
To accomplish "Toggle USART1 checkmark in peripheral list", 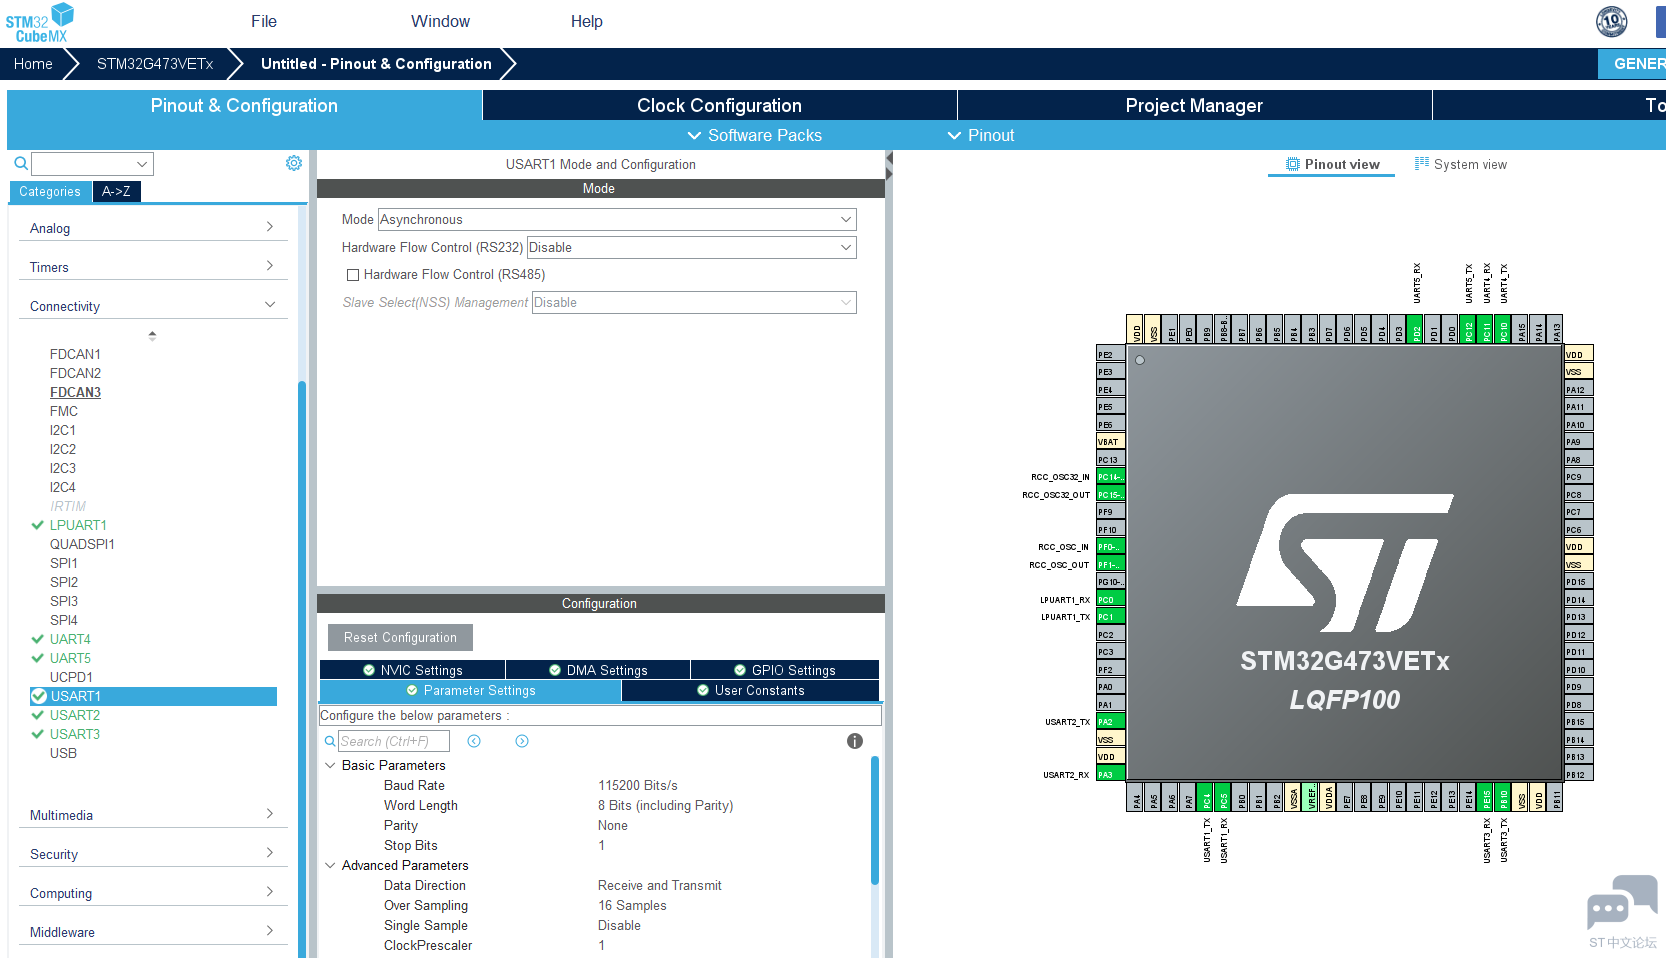I will coord(39,696).
